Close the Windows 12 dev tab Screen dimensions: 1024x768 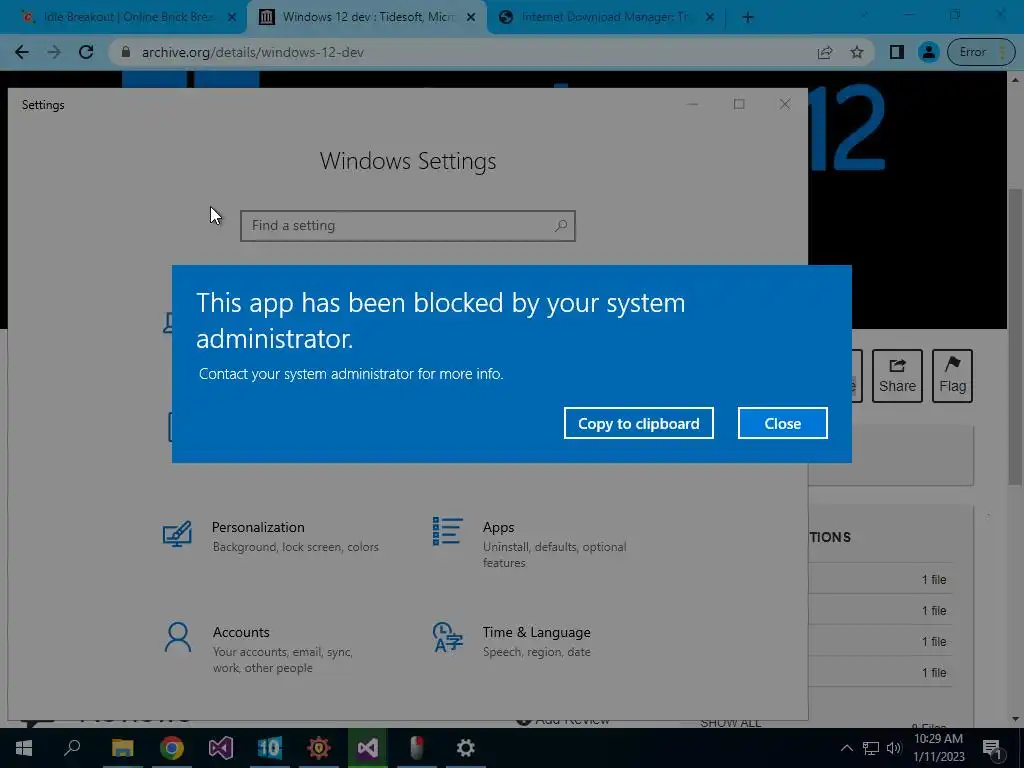[471, 18]
